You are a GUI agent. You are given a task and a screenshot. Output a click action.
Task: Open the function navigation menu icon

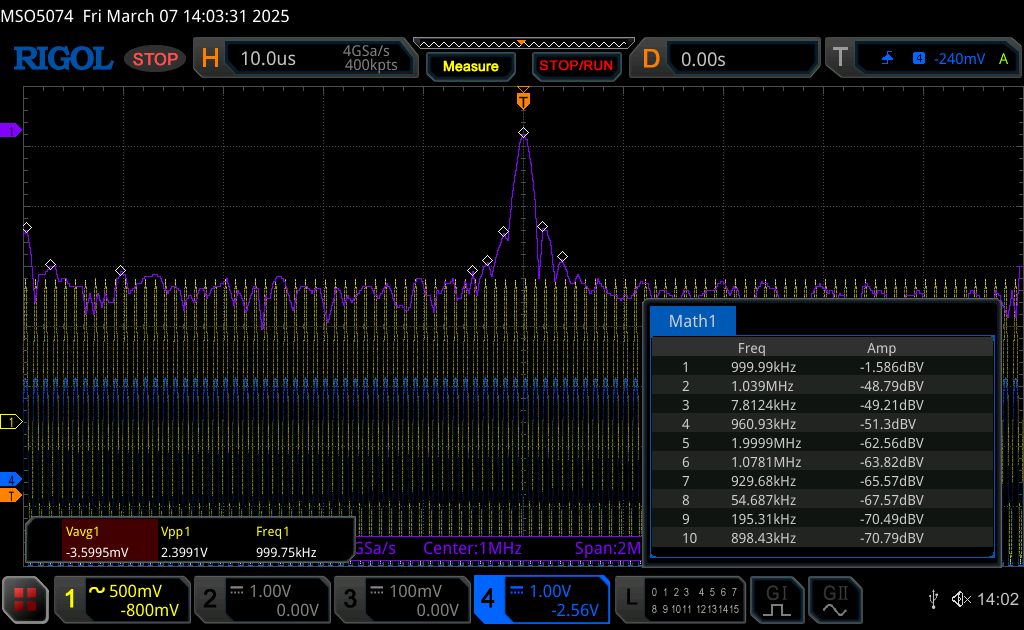(26, 600)
